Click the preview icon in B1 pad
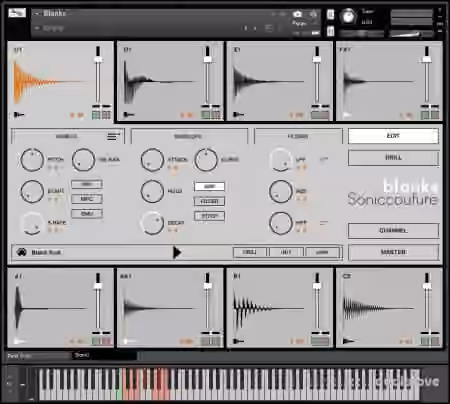Image resolution: width=450 pixels, height=404 pixels. pyautogui.click(x=238, y=341)
